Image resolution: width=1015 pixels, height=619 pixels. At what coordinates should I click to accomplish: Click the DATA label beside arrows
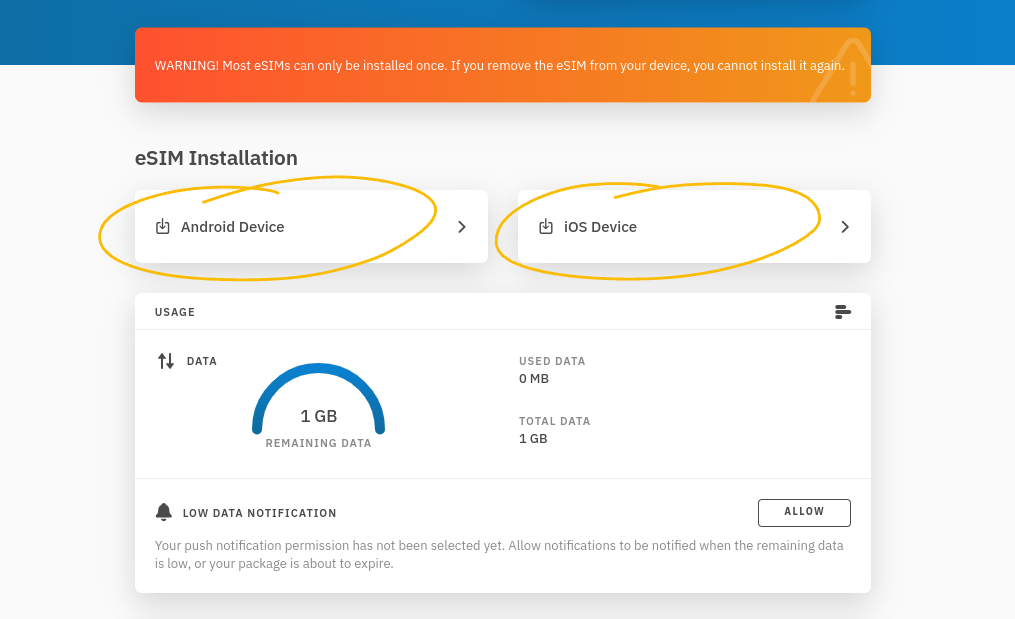click(x=202, y=361)
